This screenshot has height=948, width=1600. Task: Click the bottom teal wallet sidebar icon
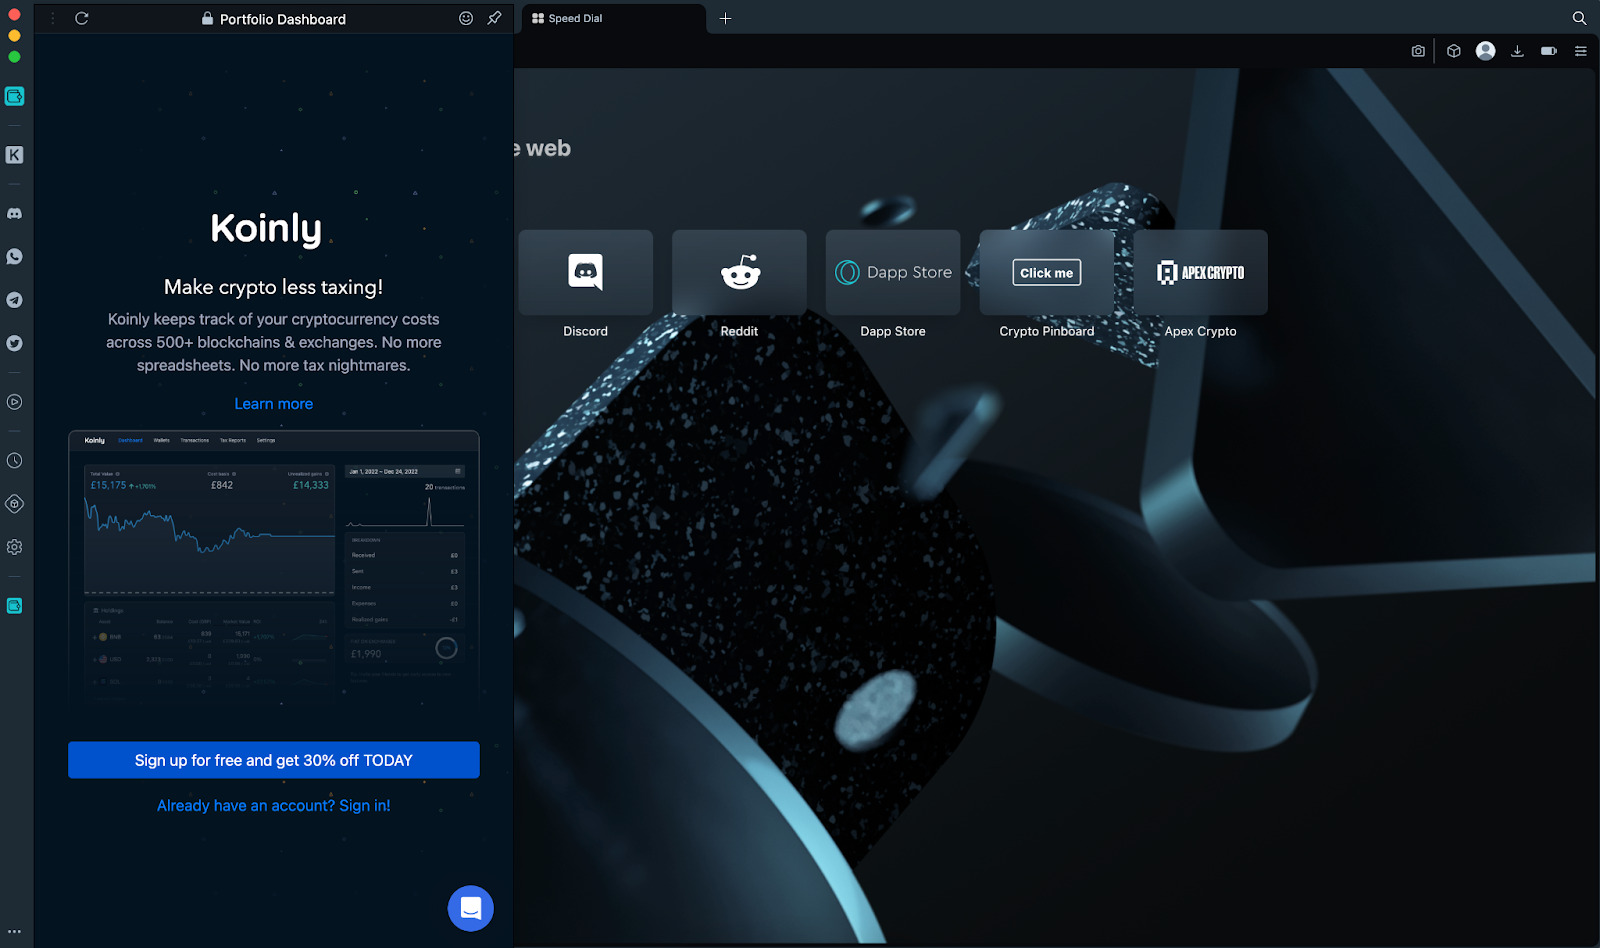coord(14,606)
